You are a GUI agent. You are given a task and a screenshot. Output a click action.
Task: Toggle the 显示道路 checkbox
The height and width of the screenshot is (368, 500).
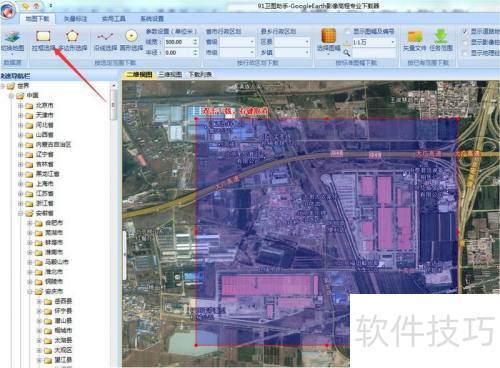[x=465, y=31]
